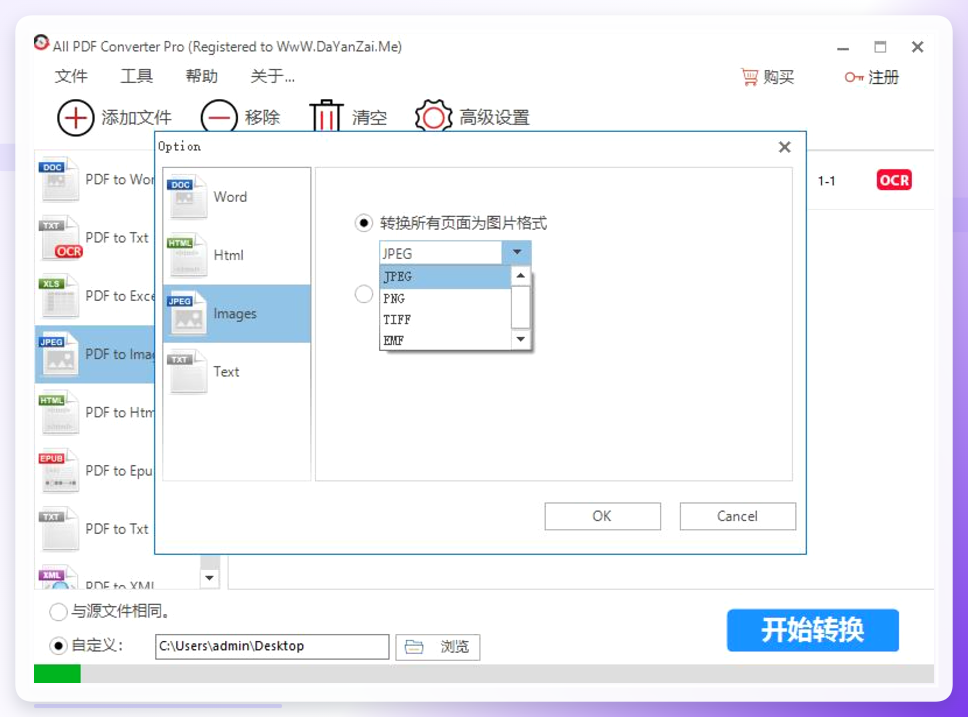Select PDF to Word DOC icon in sidebar
968x717 pixels.
59,179
